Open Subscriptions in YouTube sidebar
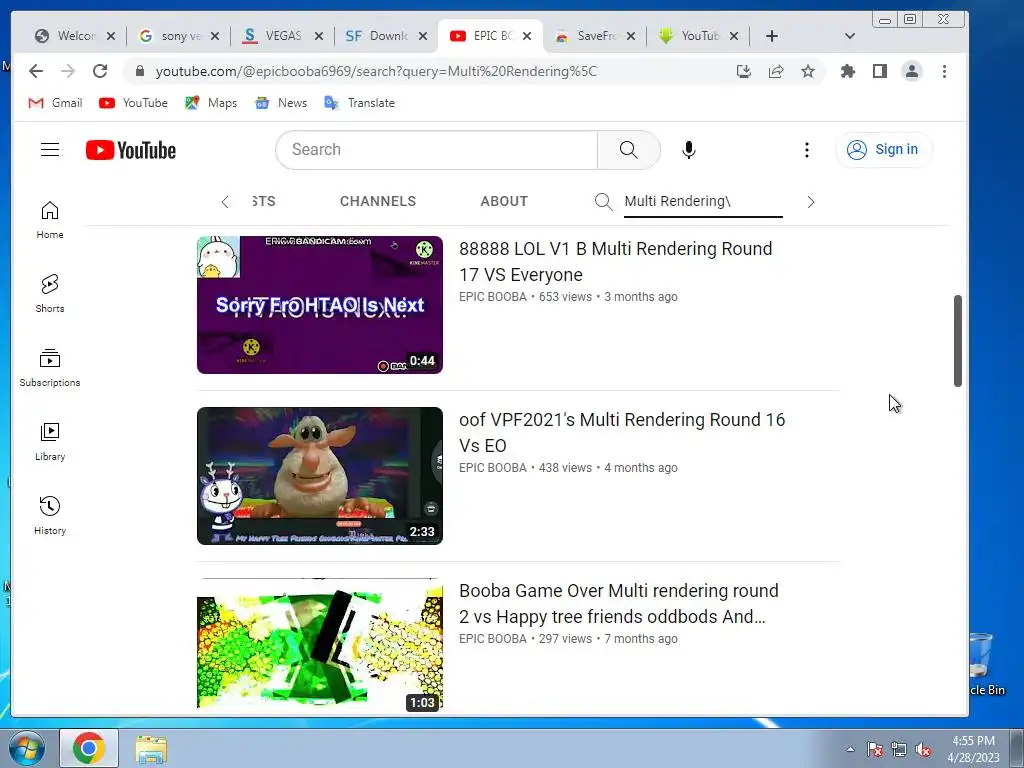1024x768 pixels. pos(50,368)
